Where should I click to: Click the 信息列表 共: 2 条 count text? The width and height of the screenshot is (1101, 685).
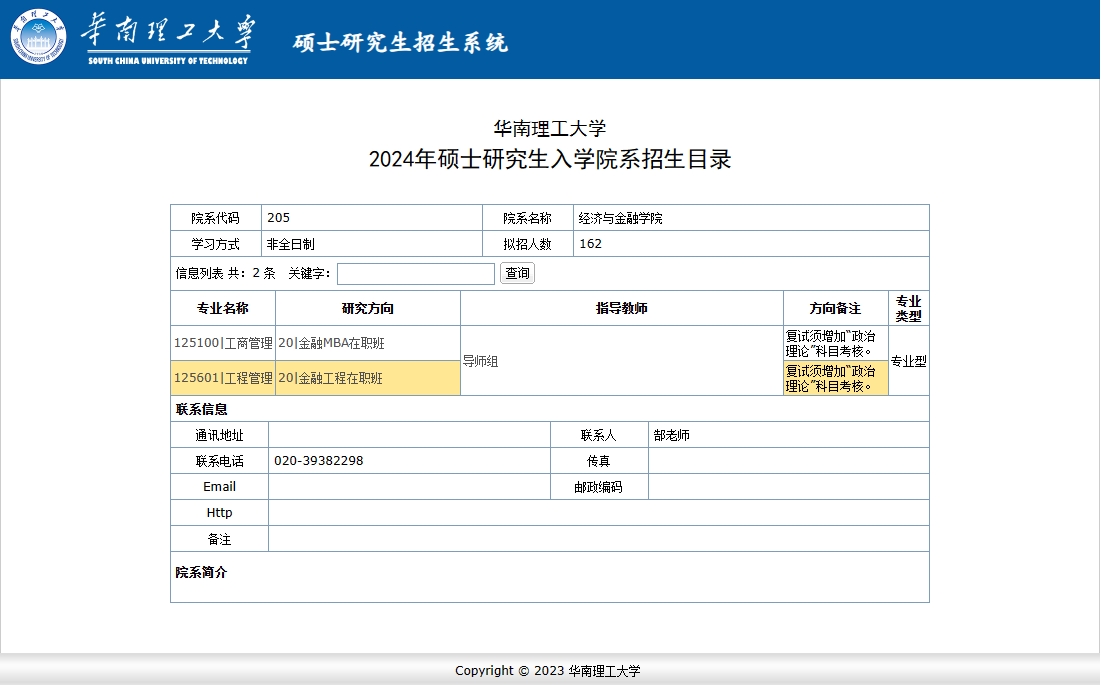tap(225, 273)
